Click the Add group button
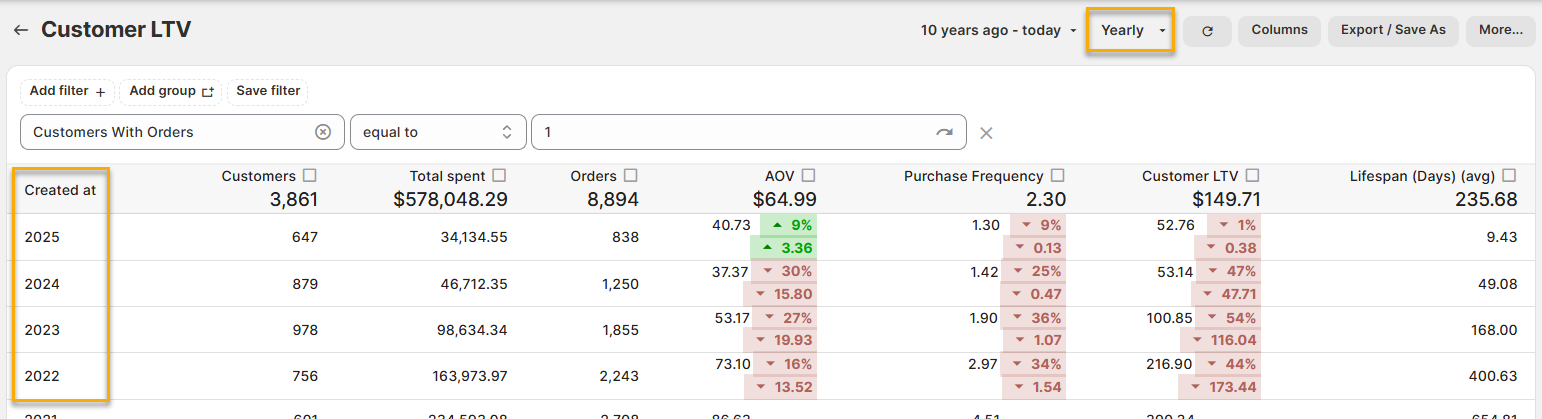The width and height of the screenshot is (1542, 419). coord(171,91)
